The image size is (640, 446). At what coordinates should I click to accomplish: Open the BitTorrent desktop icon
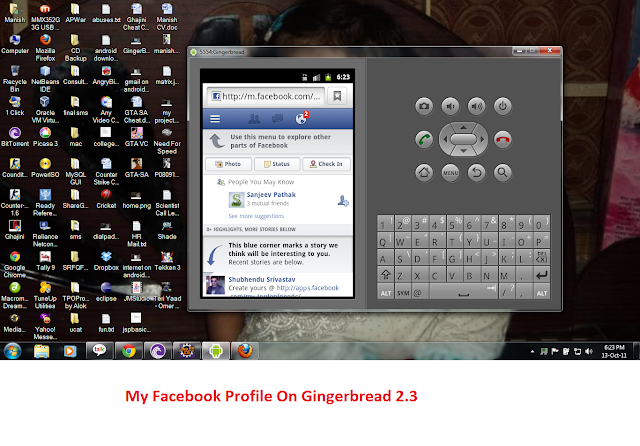click(15, 137)
